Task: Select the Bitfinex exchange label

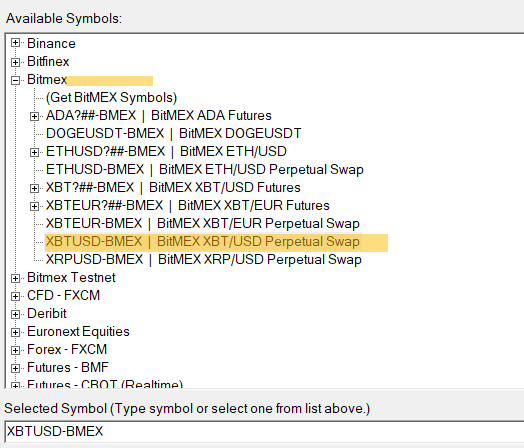Action: click(48, 61)
